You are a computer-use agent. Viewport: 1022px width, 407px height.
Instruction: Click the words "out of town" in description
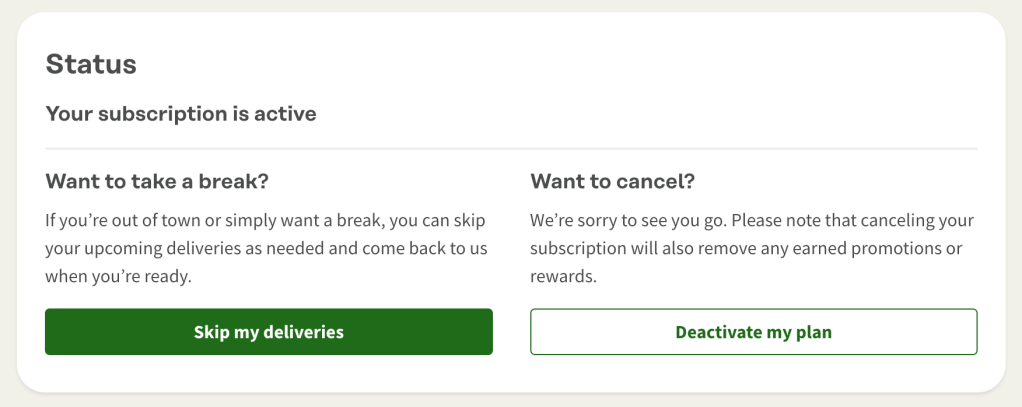coord(144,219)
